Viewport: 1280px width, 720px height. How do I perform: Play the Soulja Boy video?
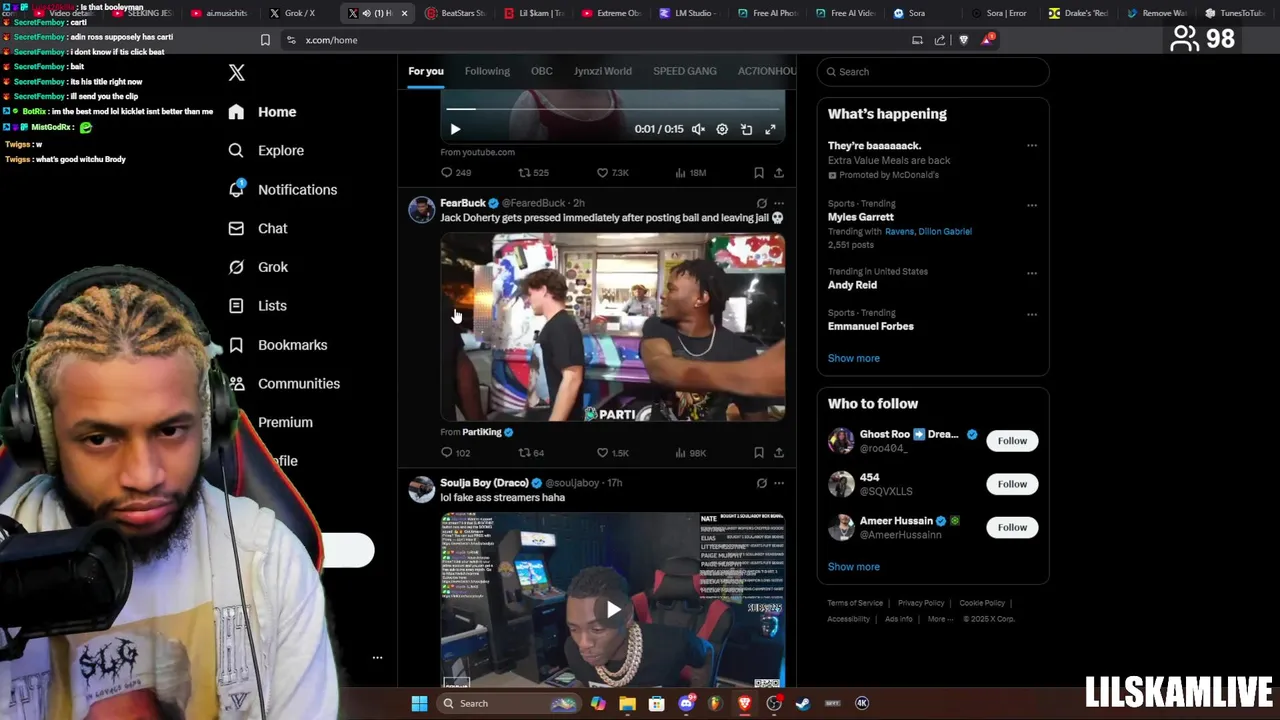(x=612, y=610)
